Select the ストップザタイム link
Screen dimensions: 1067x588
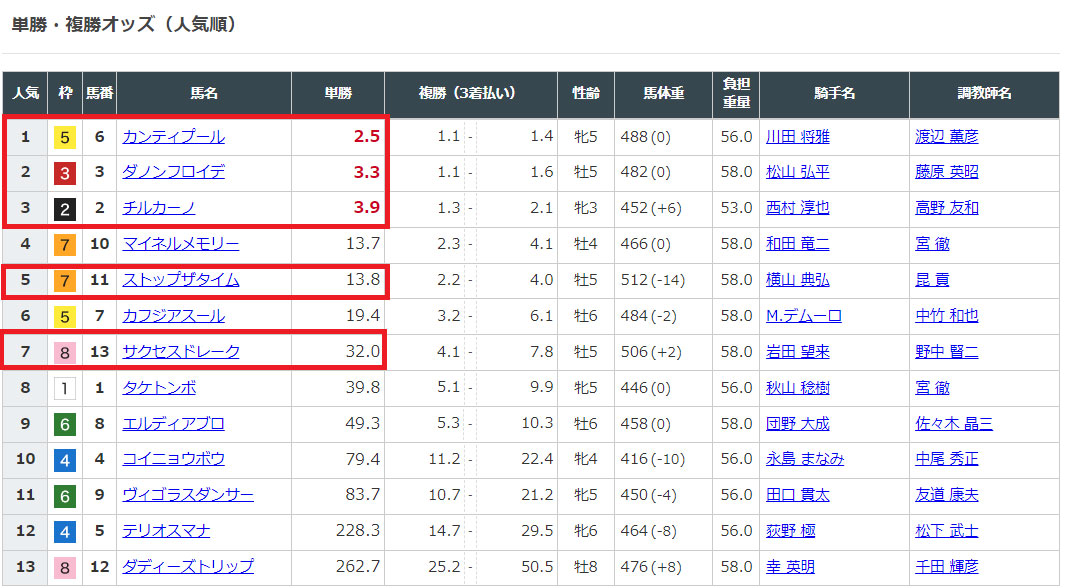pos(180,280)
